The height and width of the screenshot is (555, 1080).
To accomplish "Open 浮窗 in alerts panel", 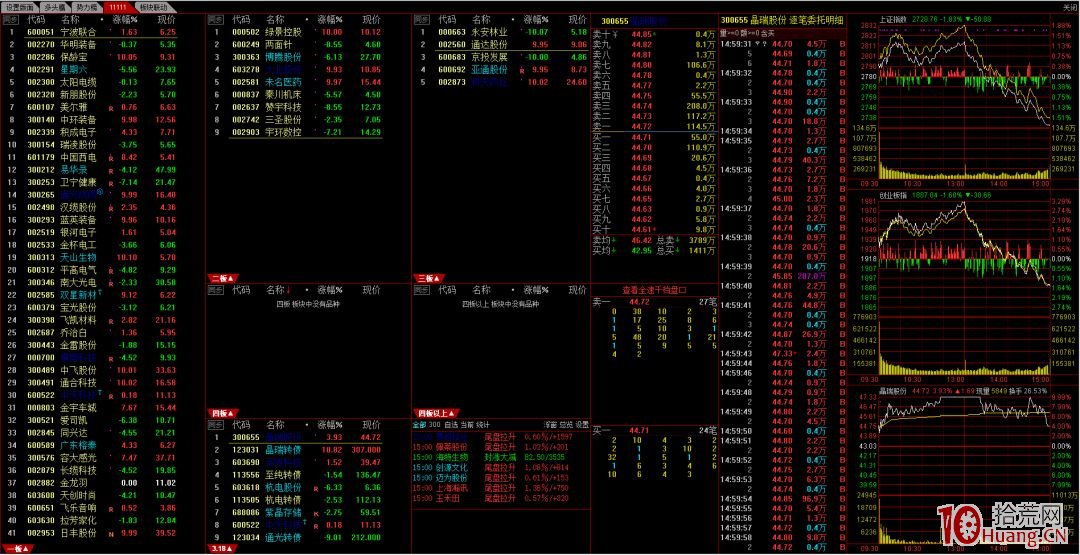I will click(550, 424).
